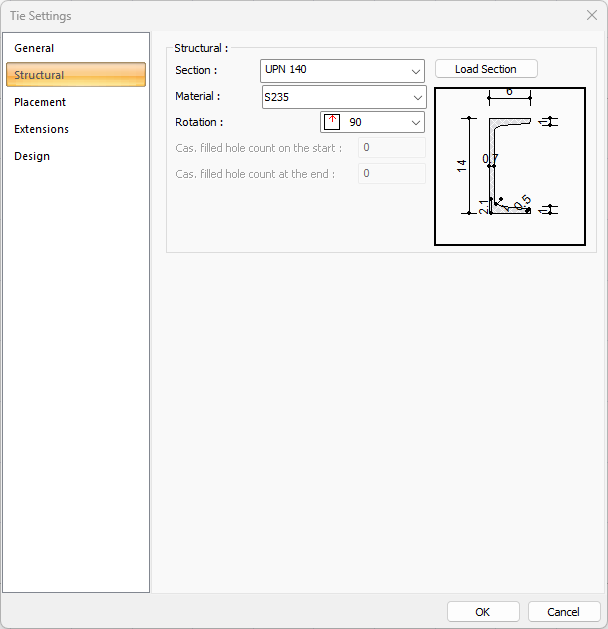Close the Tie Settings dialog window
Screen dimensions: 608x629
pyautogui.click(x=590, y=15)
